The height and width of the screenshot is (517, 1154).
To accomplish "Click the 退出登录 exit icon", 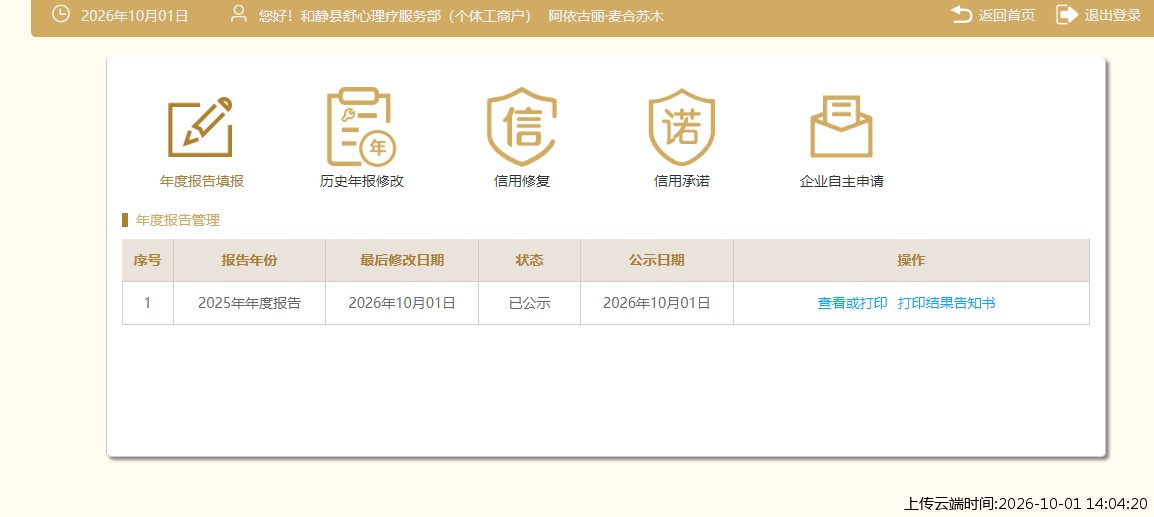I will tap(1067, 15).
